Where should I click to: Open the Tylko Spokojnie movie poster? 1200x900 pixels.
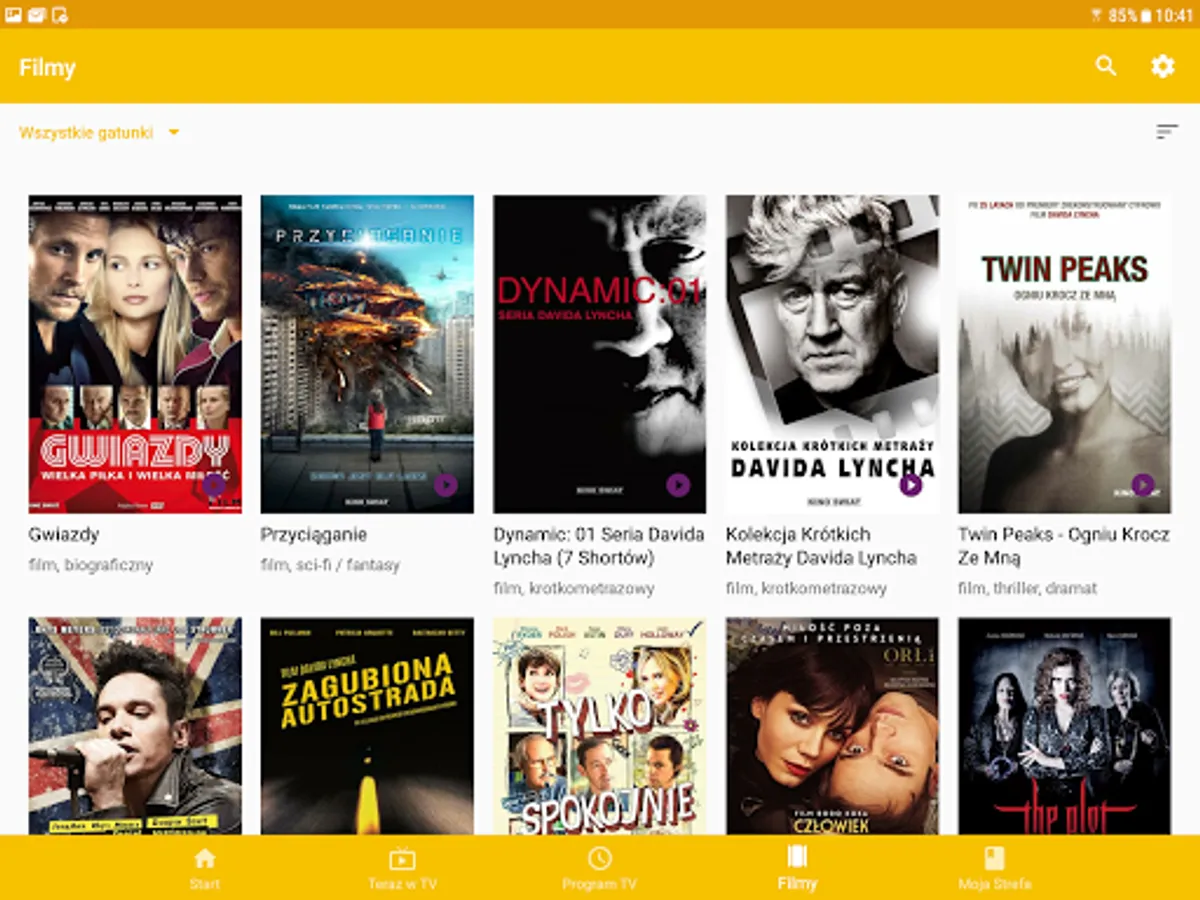tap(599, 726)
